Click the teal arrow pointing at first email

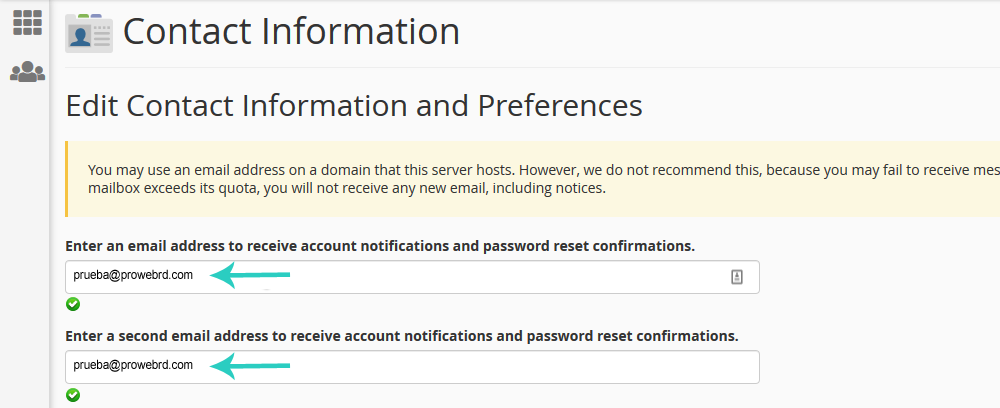(250, 275)
